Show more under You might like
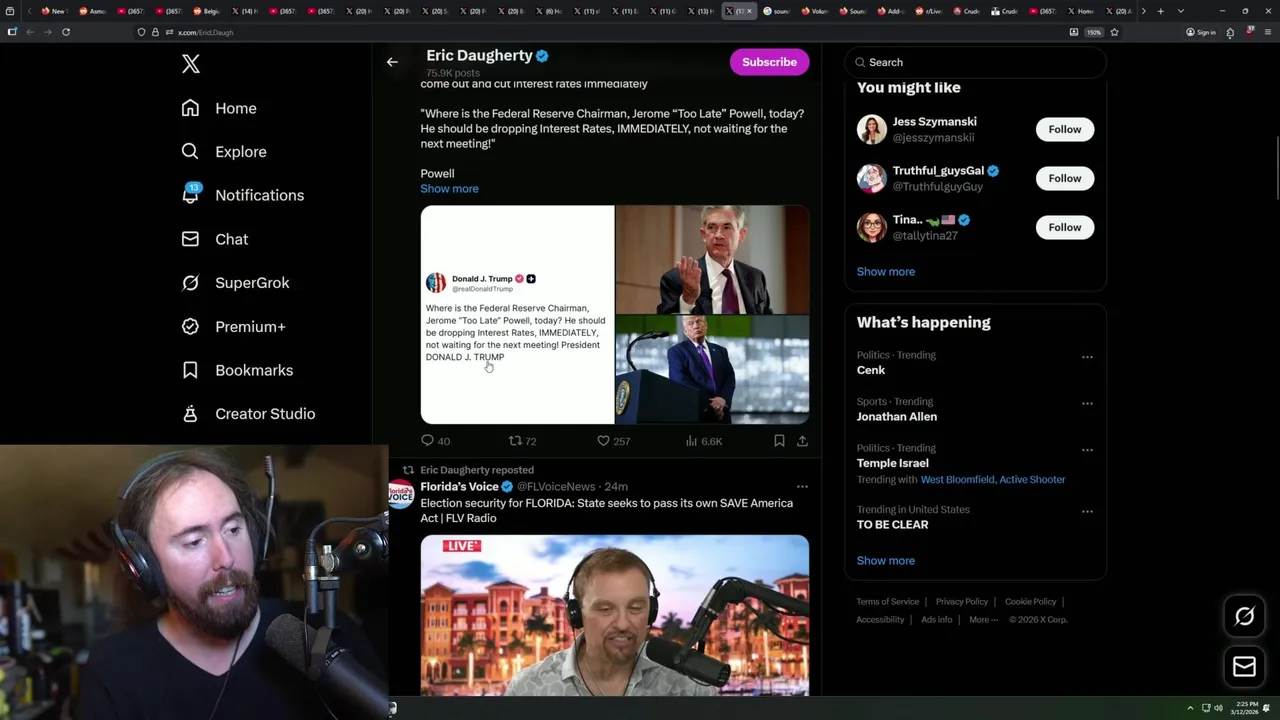This screenshot has height=720, width=1280. (x=885, y=272)
